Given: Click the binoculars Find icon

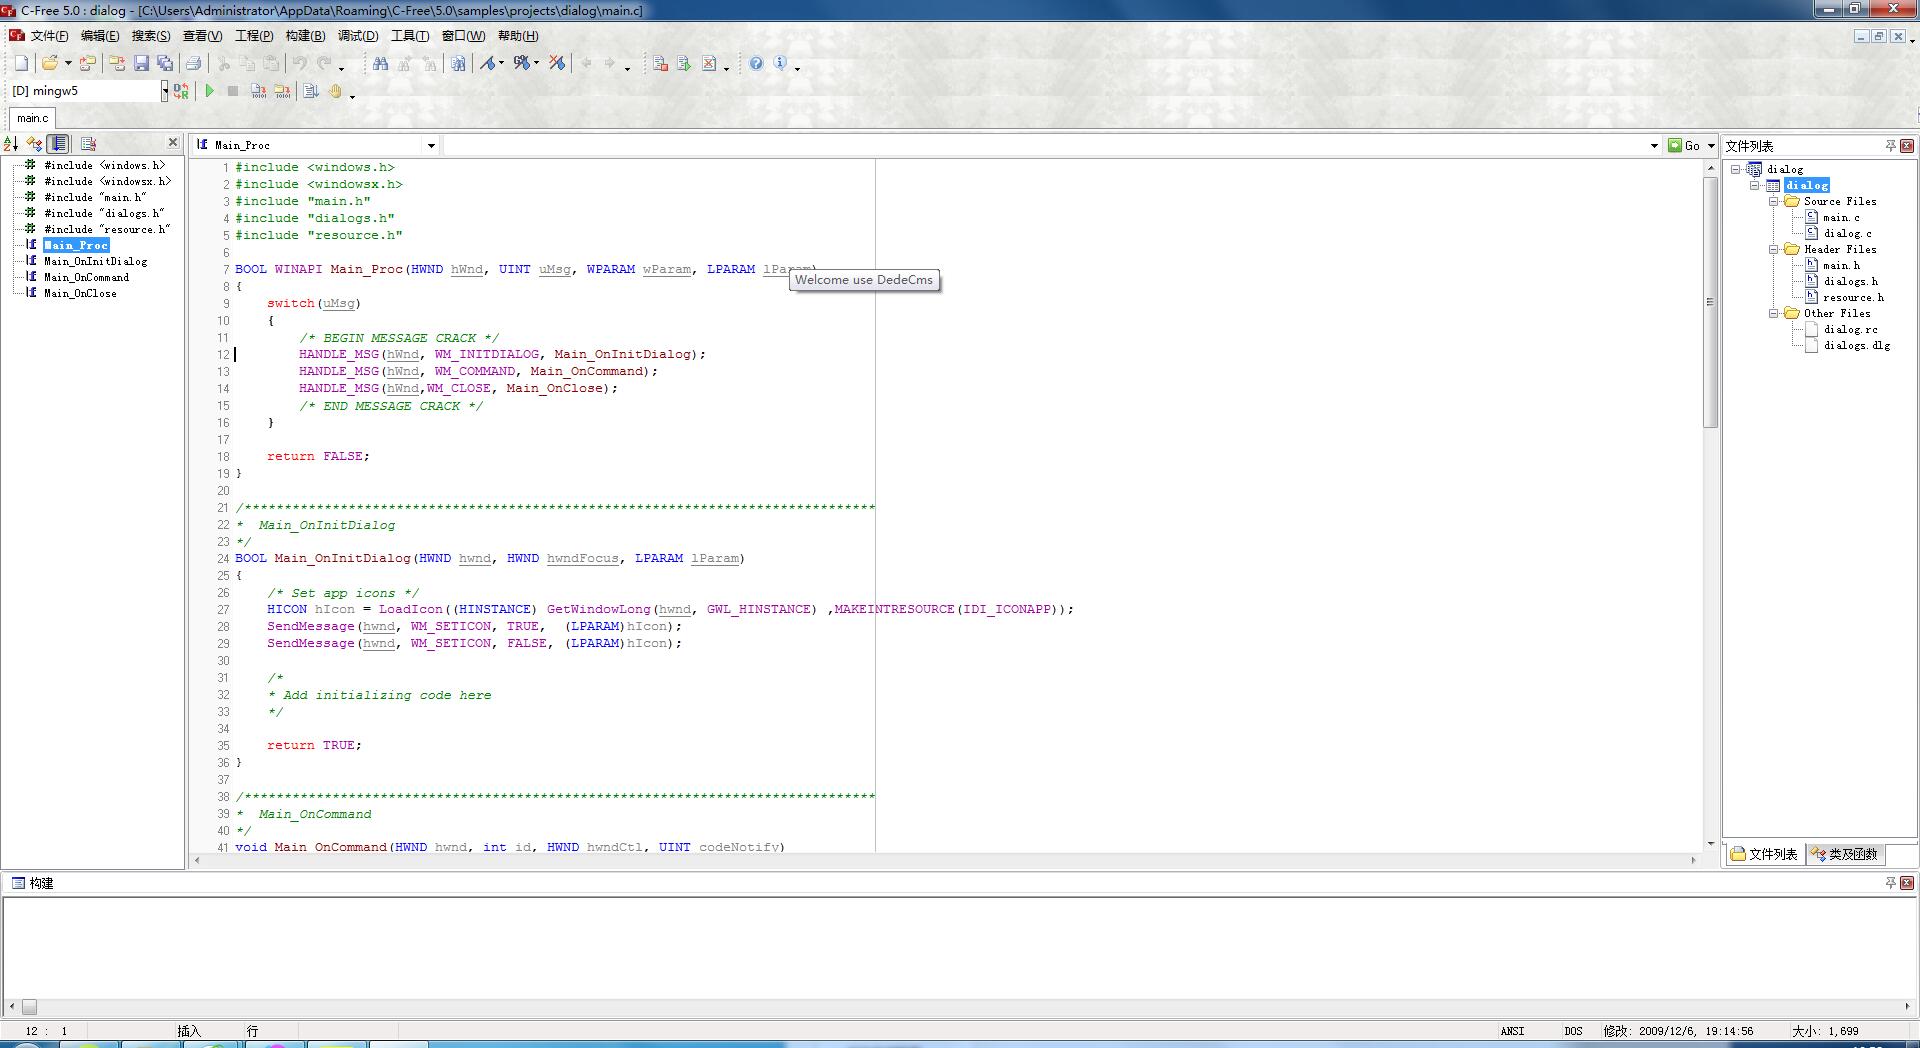Looking at the screenshot, I should tap(380, 63).
